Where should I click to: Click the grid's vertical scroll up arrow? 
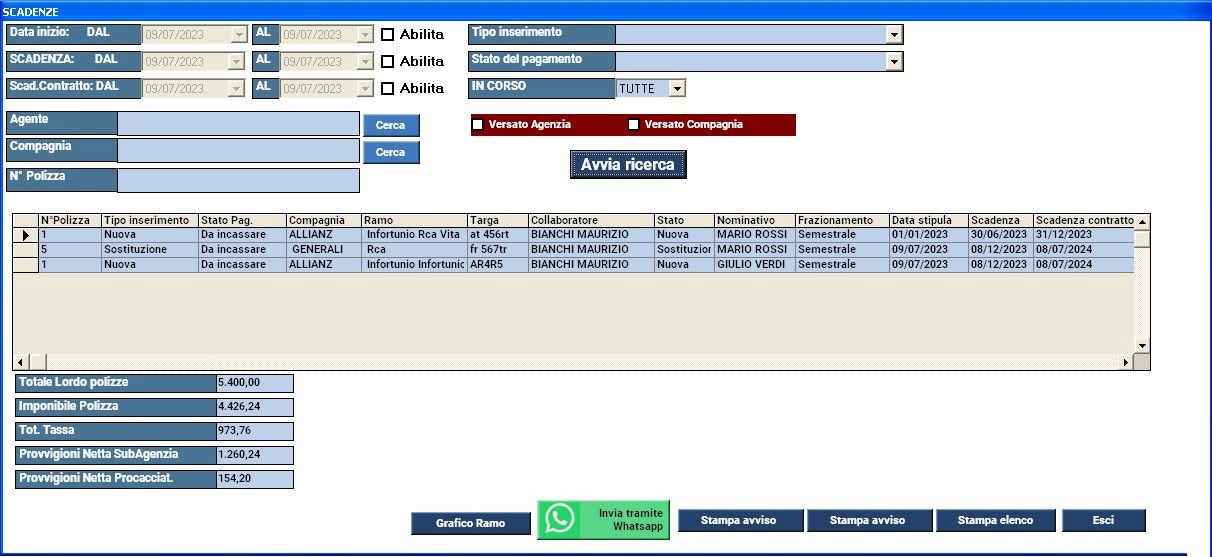pos(1141,221)
